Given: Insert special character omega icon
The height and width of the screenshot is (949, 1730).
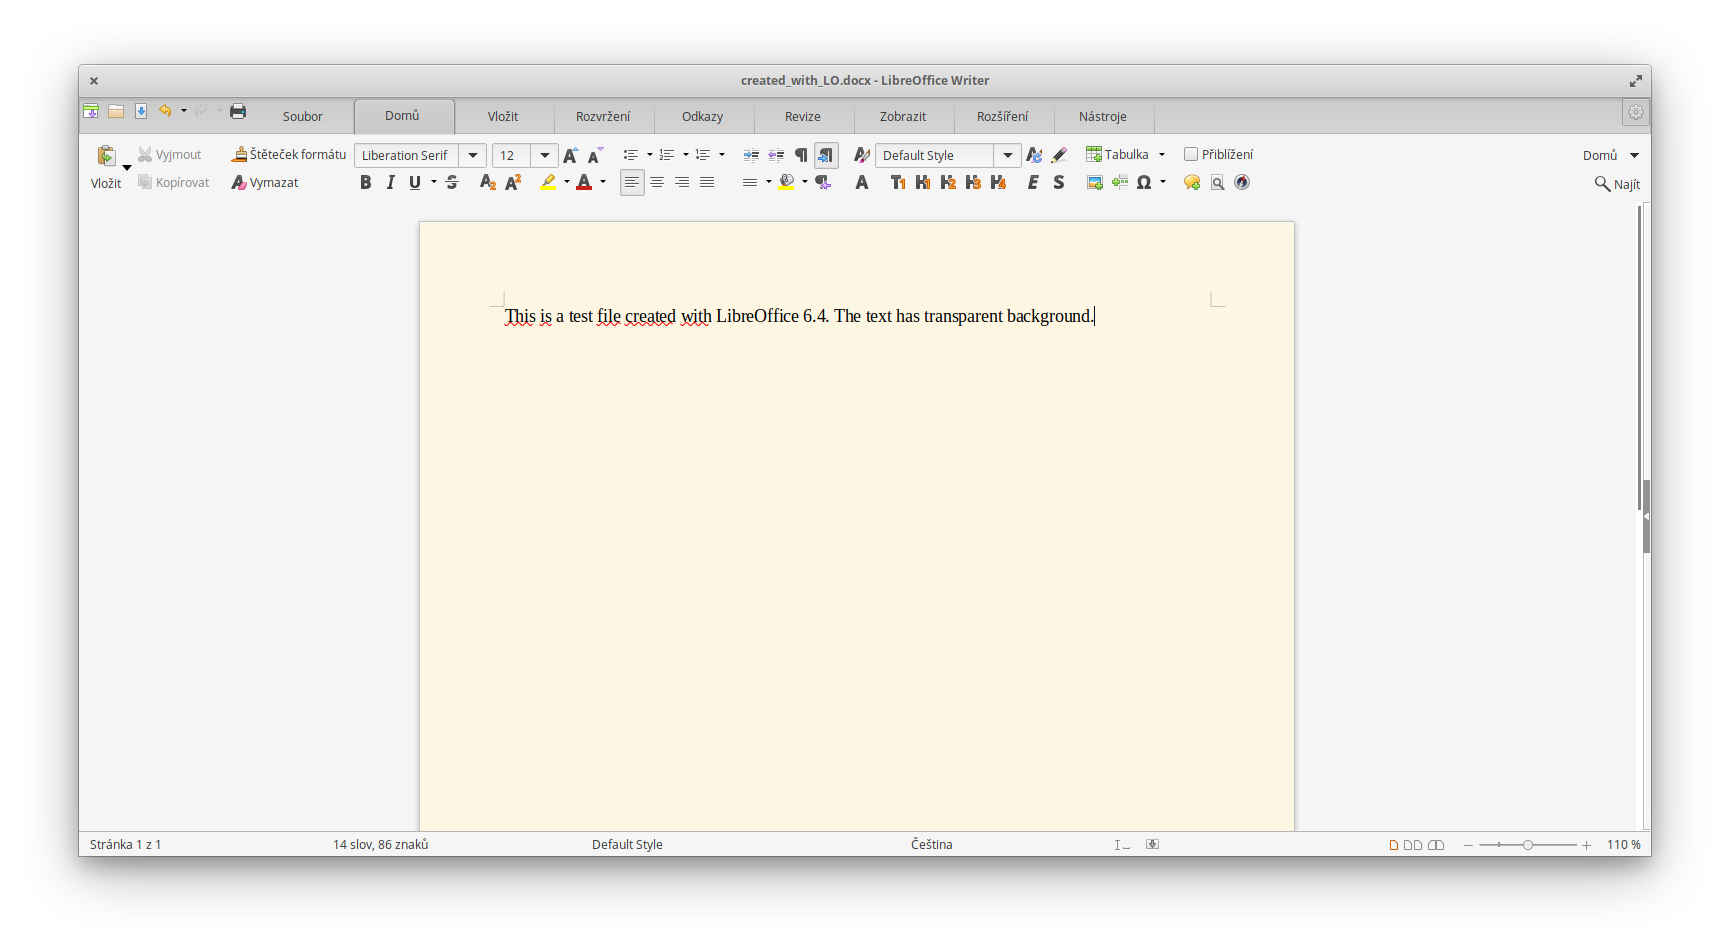Looking at the screenshot, I should [1144, 182].
